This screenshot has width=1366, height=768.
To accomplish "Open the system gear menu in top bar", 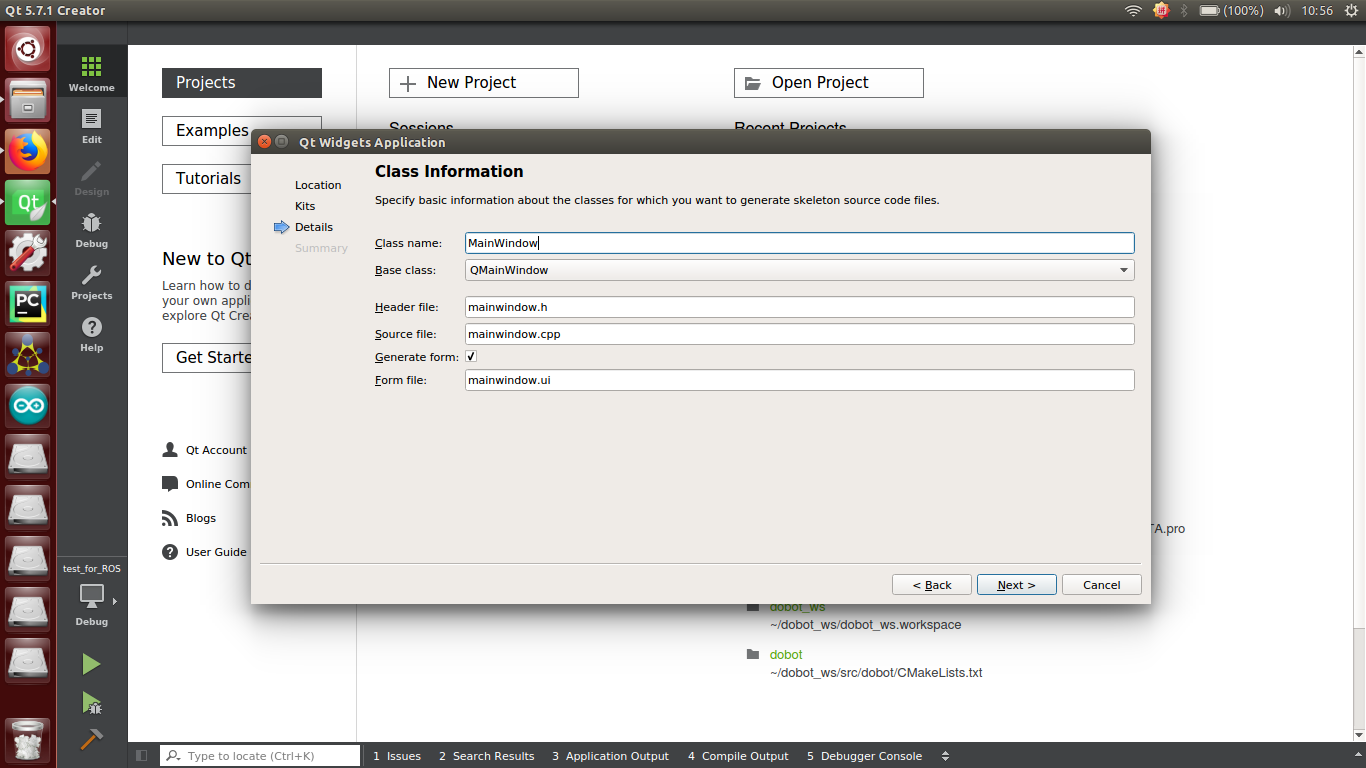I will pyautogui.click(x=1352, y=11).
